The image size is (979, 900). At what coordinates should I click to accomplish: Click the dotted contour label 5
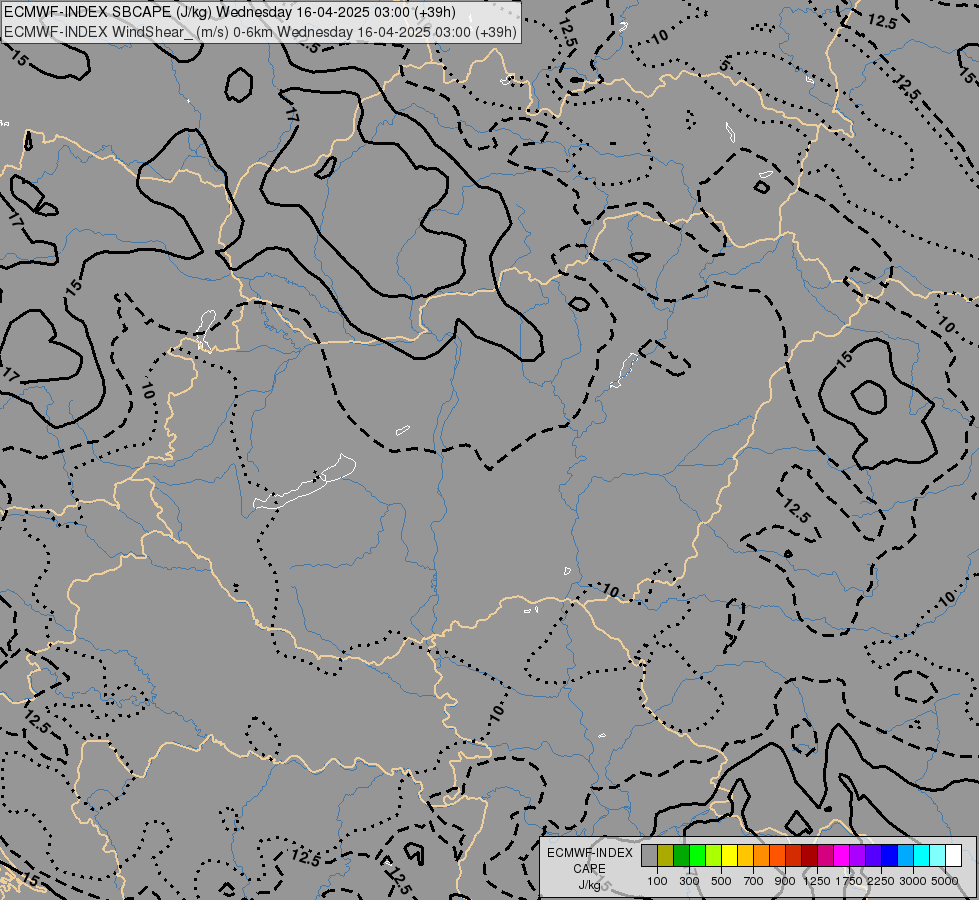point(724,64)
